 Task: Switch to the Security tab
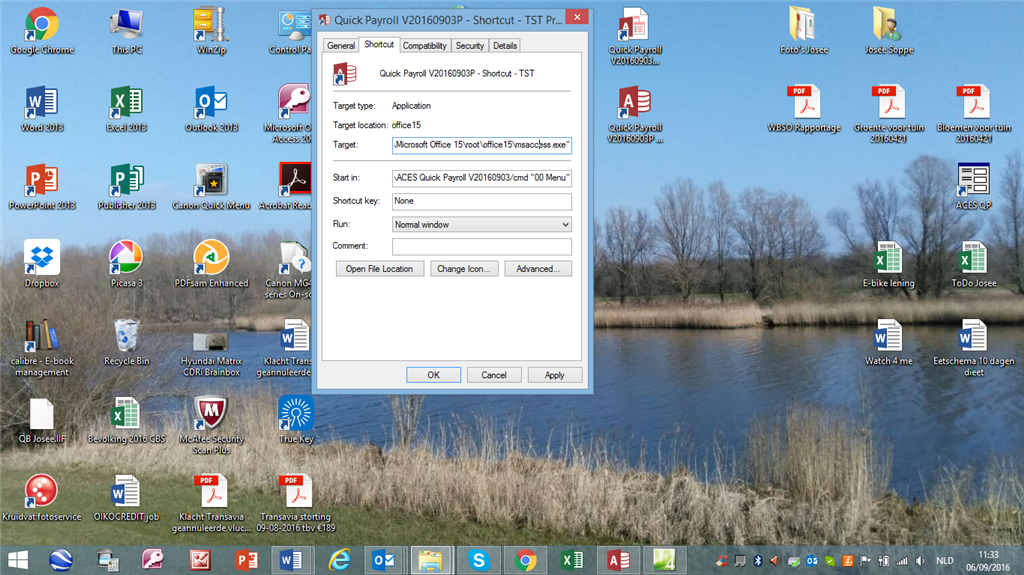coord(470,46)
